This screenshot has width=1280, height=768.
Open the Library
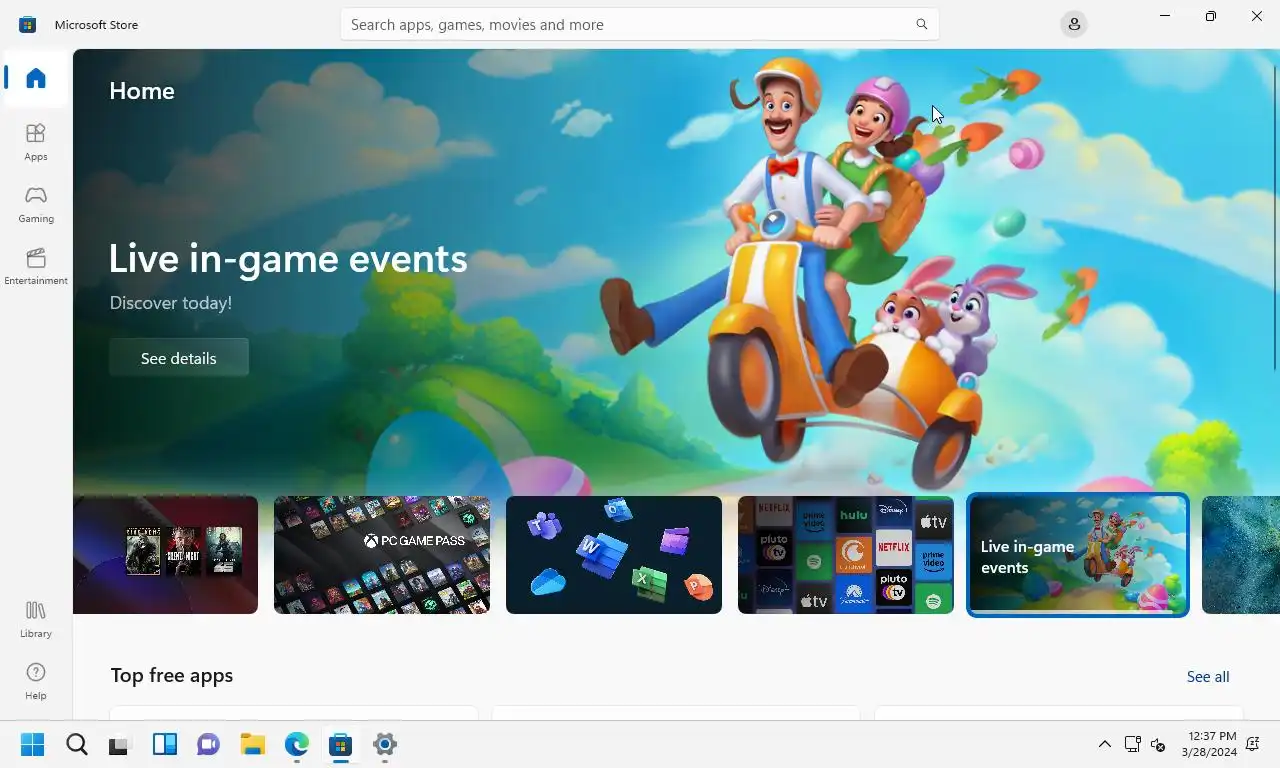pyautogui.click(x=36, y=619)
